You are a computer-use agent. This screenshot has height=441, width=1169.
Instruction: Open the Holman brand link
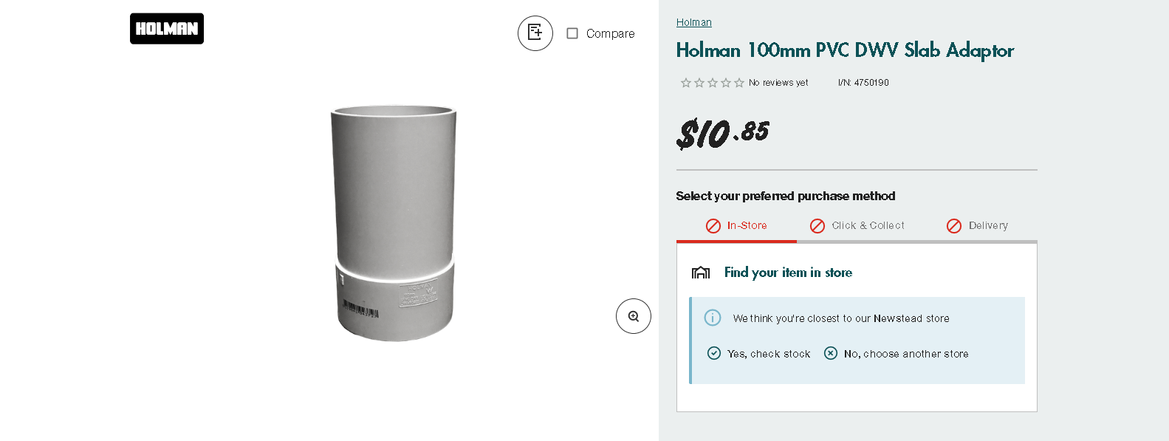(694, 22)
